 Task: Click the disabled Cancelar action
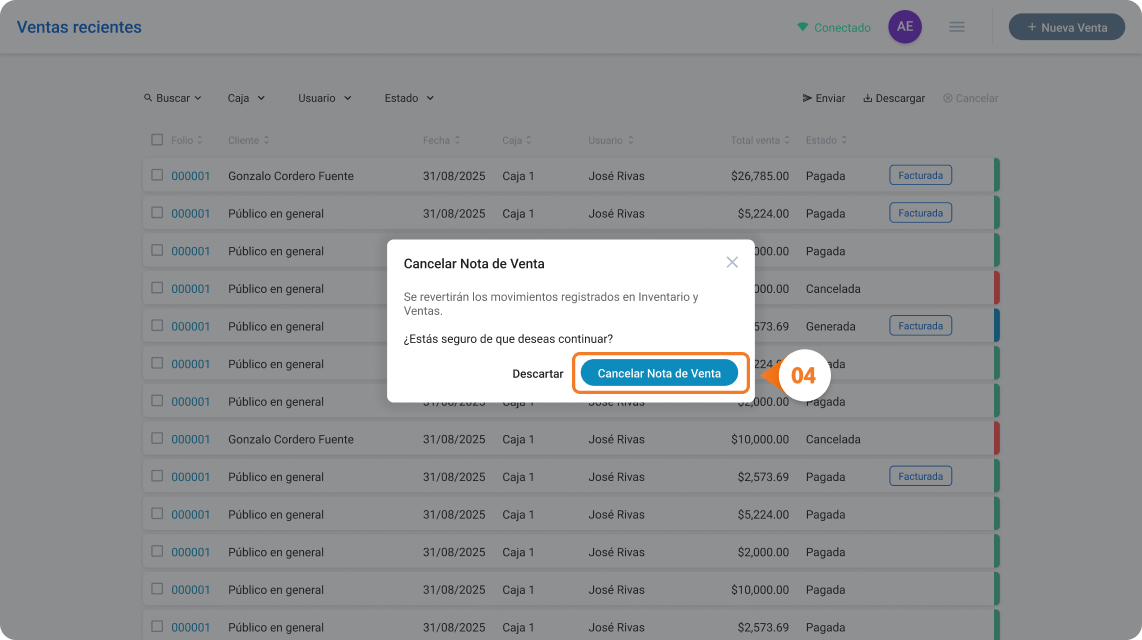970,98
